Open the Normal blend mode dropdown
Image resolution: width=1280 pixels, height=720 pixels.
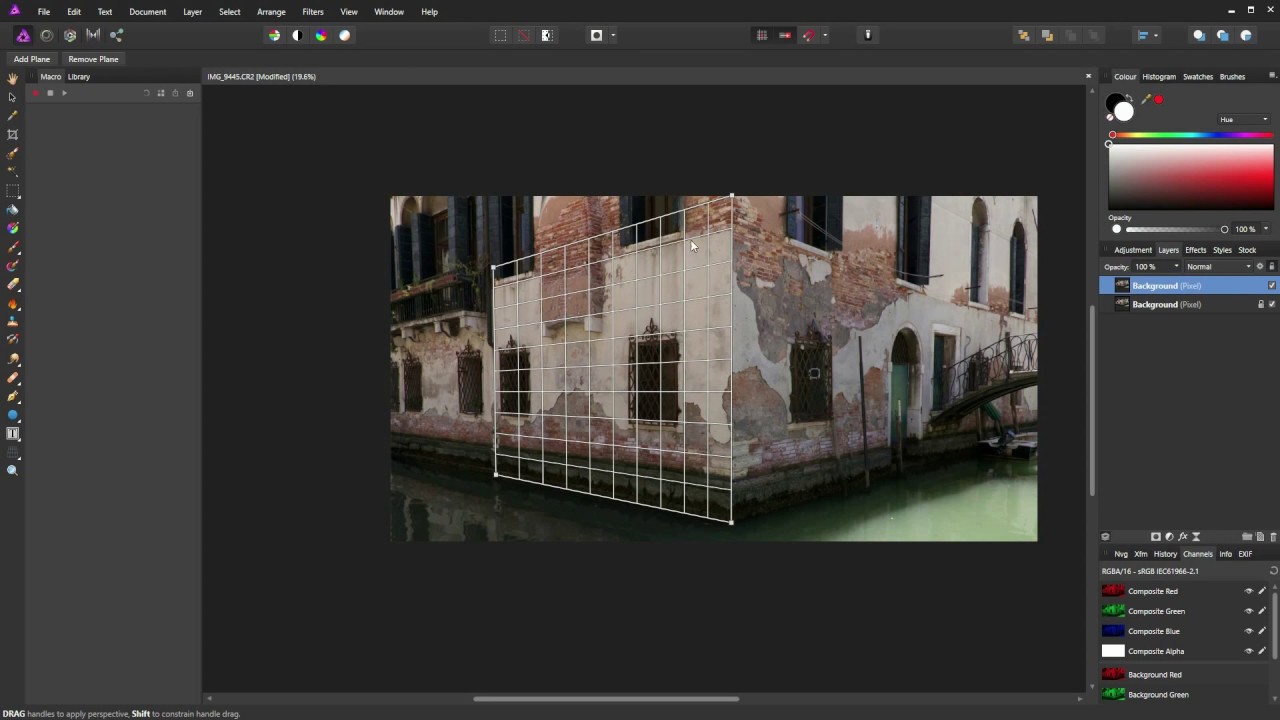click(1217, 267)
